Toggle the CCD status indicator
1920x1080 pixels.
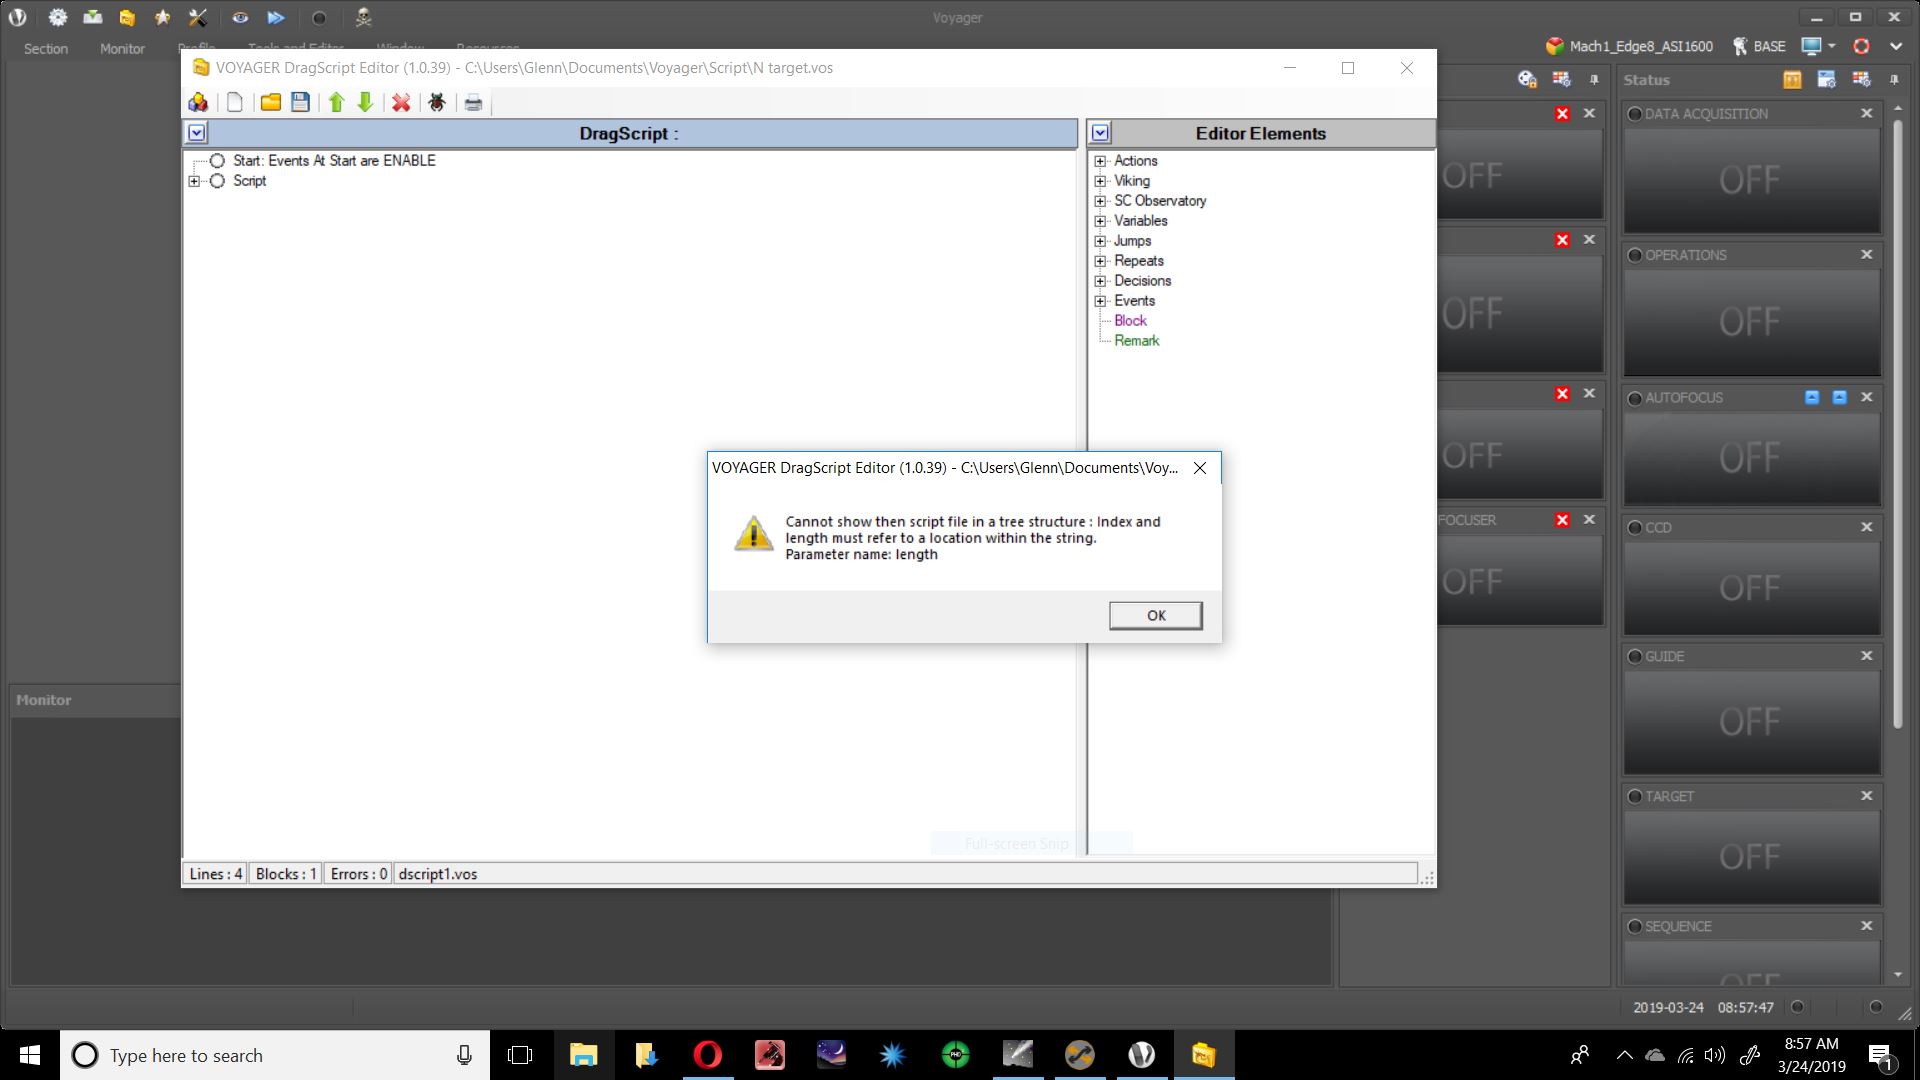[1635, 527]
